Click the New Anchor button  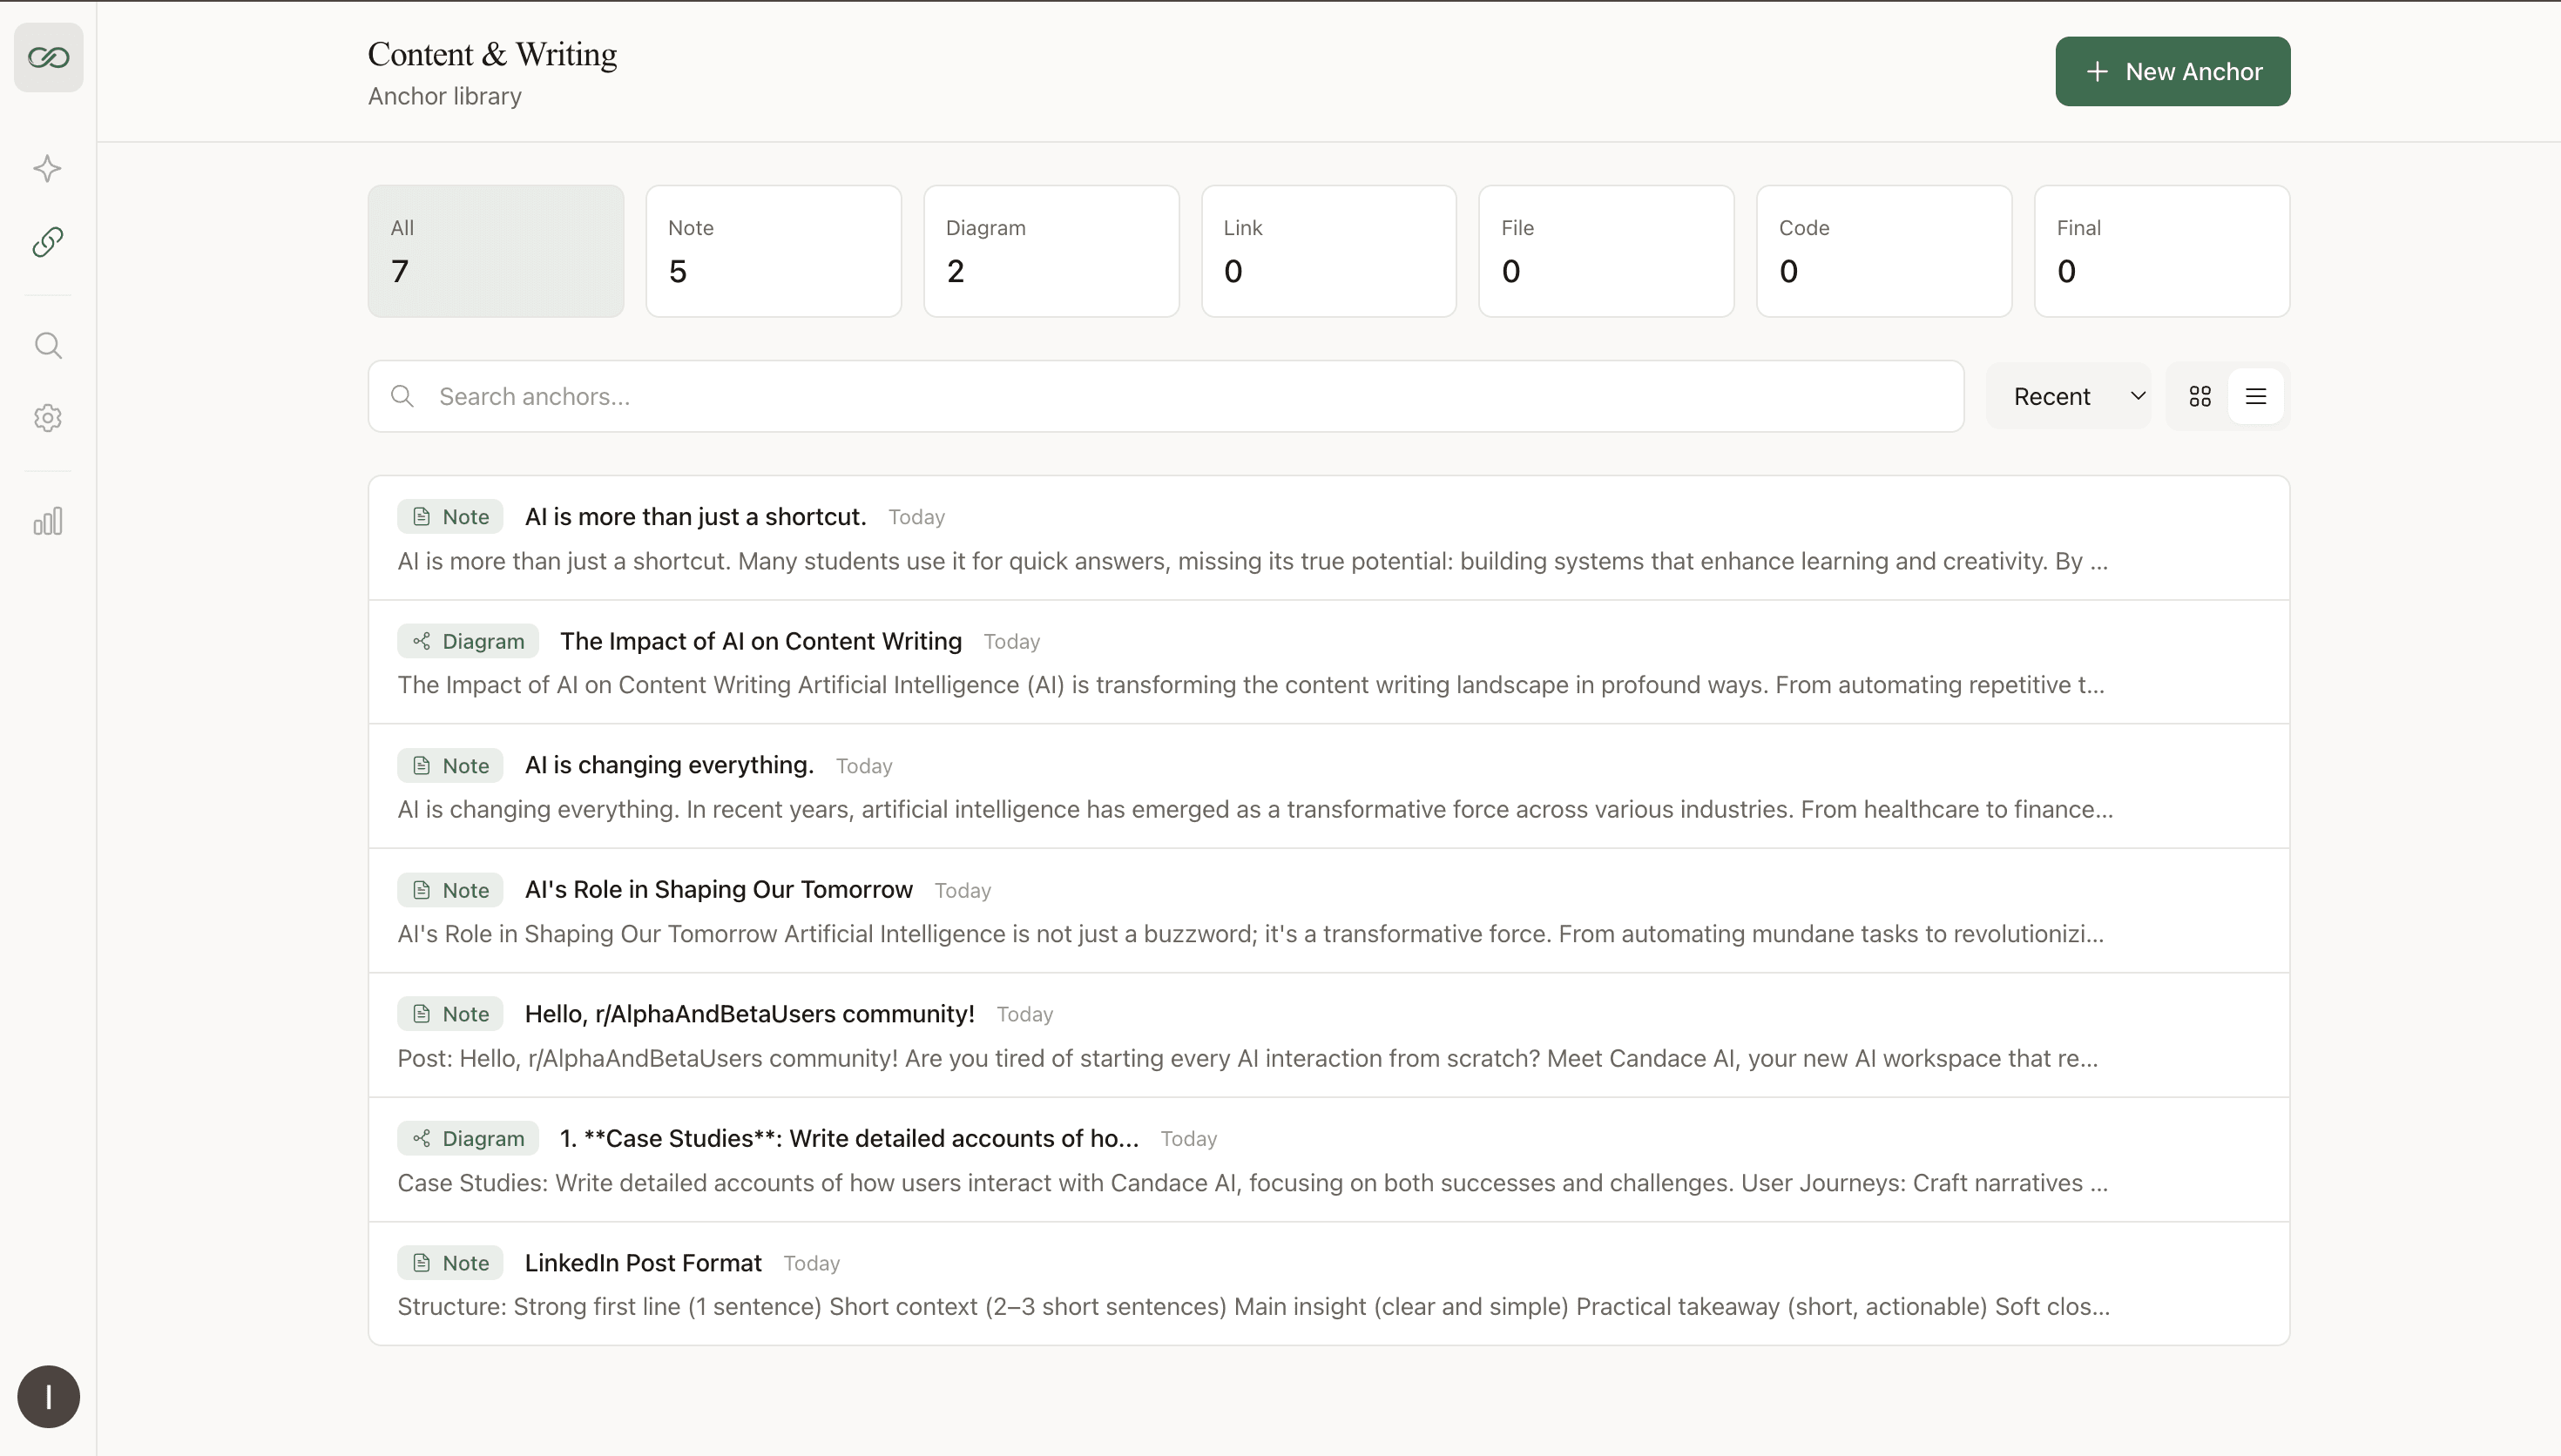[x=2172, y=72]
